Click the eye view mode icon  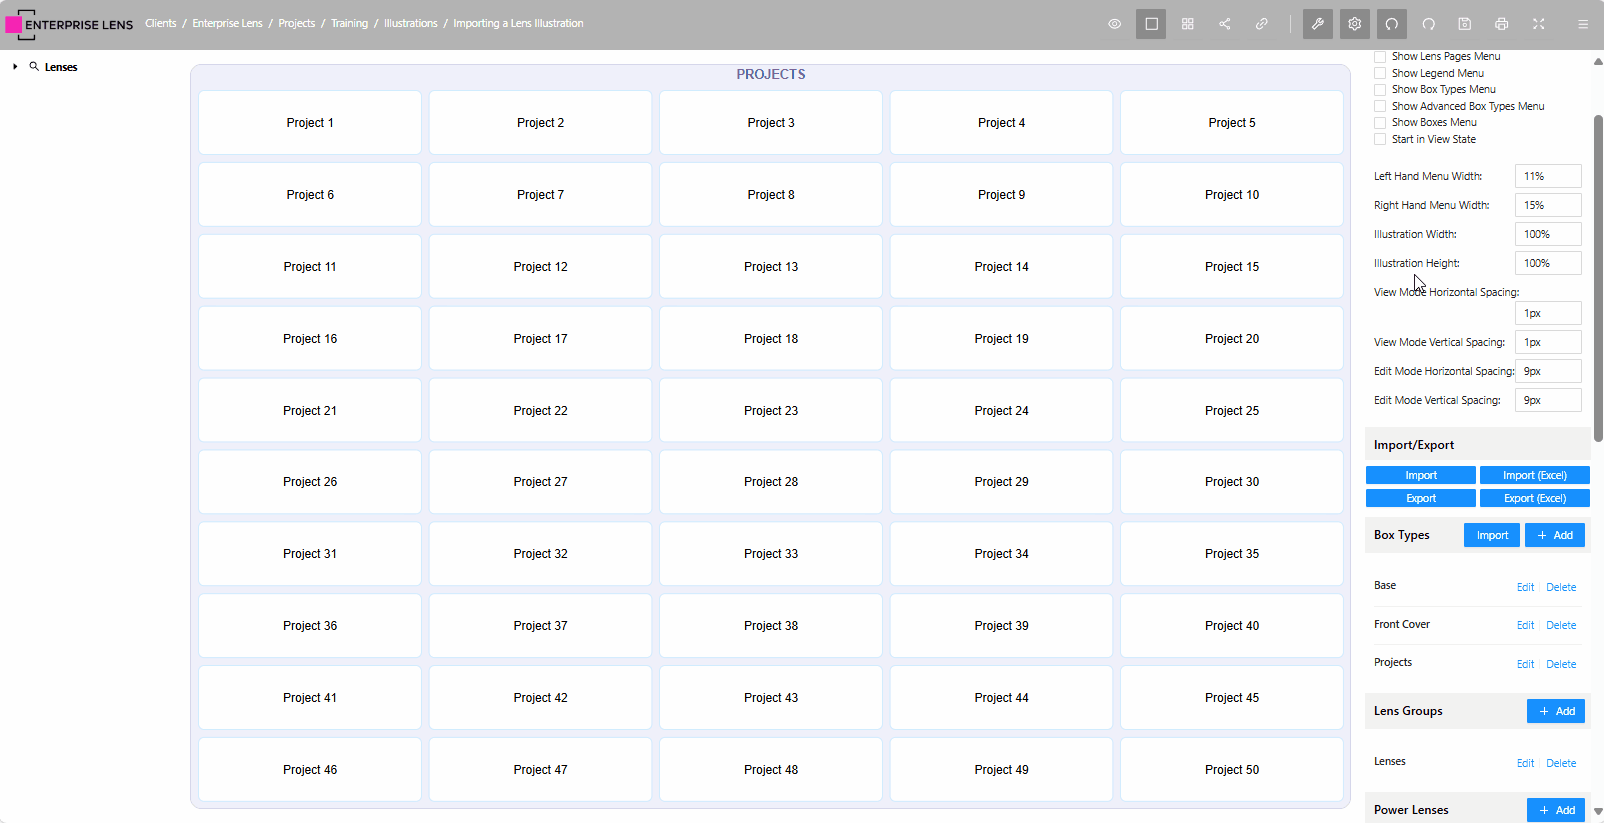point(1114,24)
